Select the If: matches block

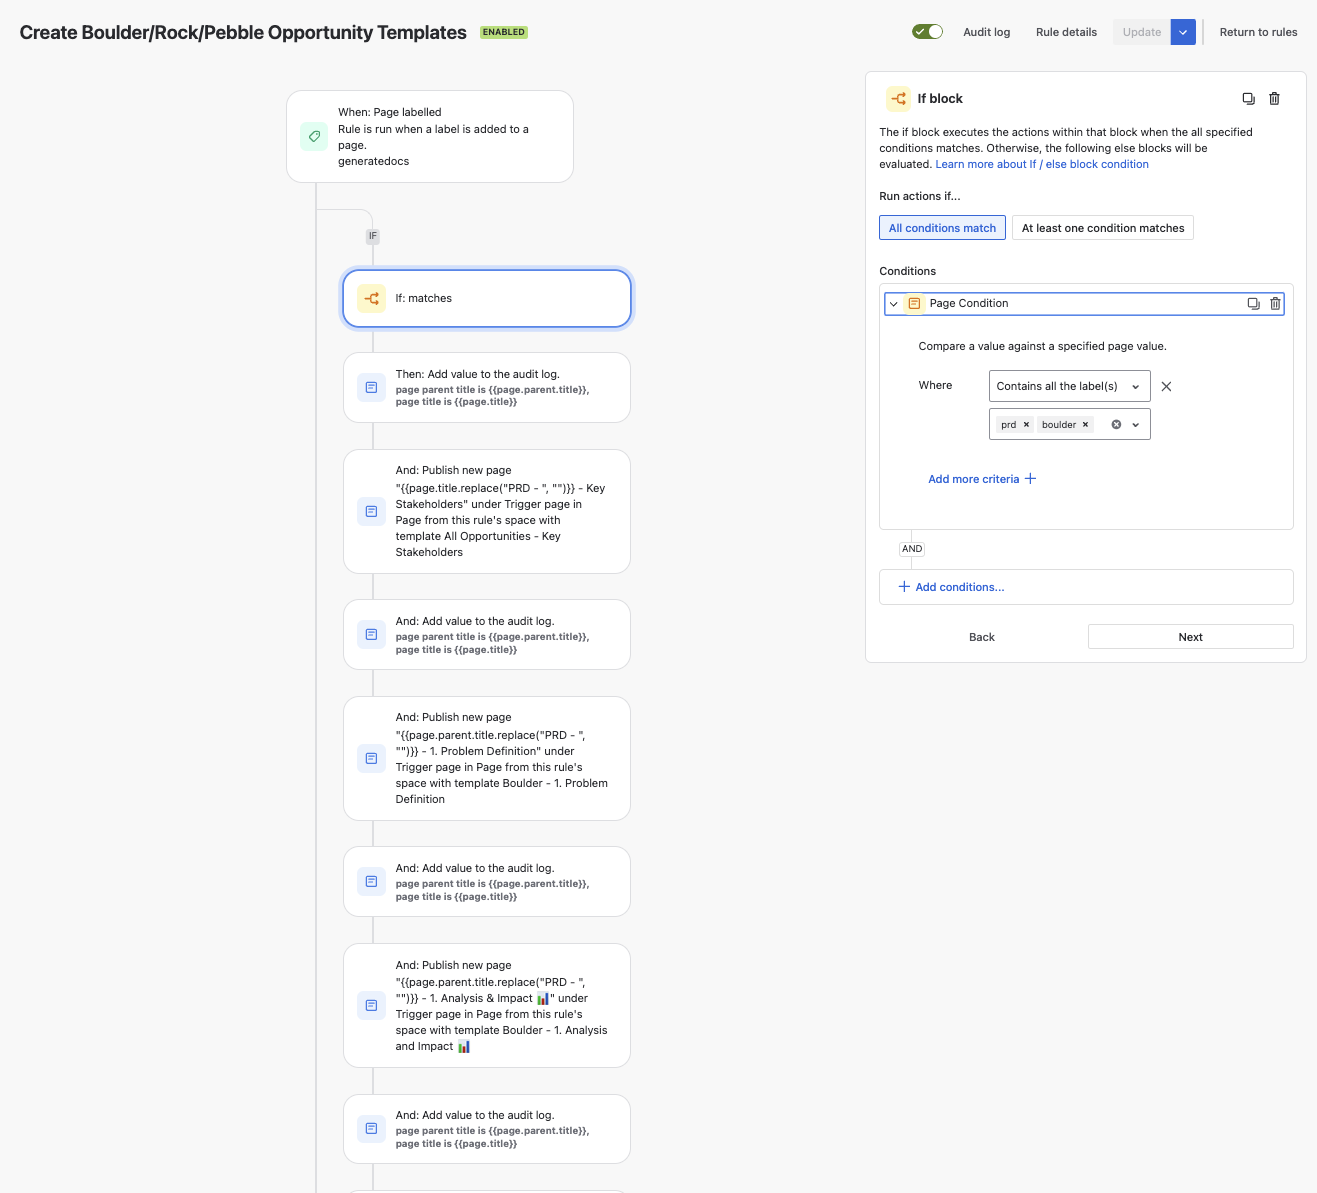click(x=487, y=298)
